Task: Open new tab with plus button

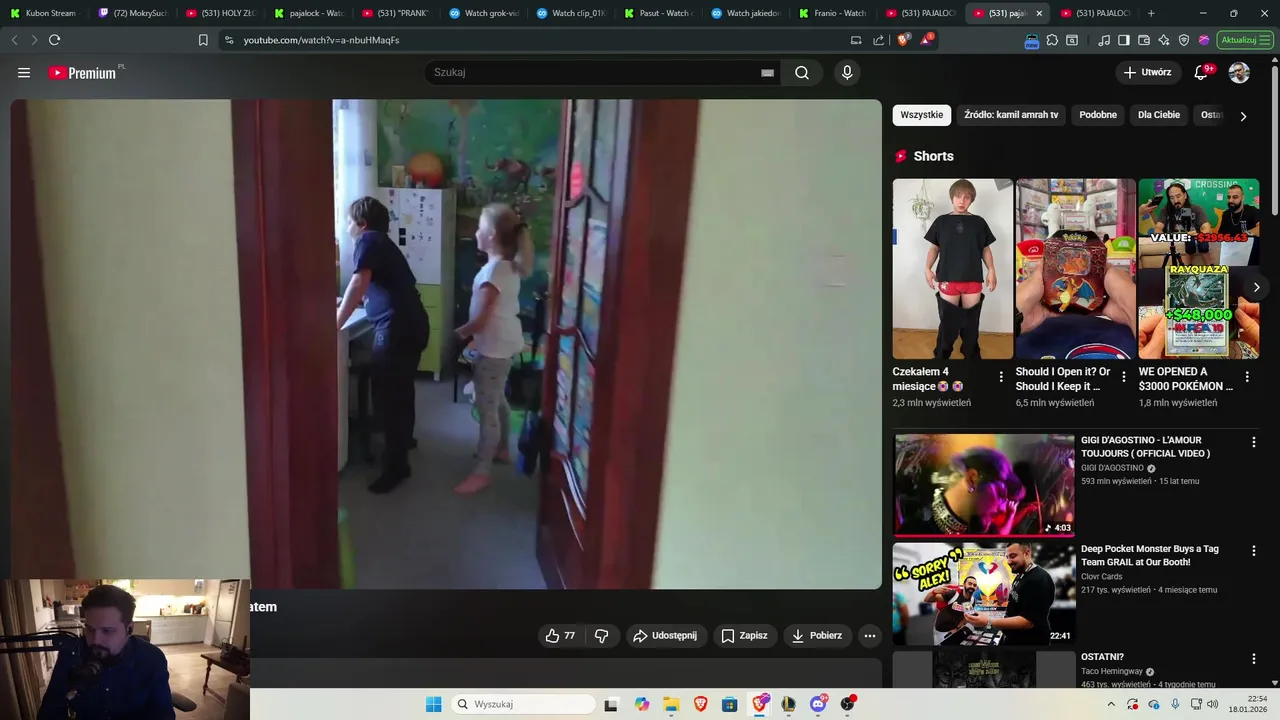Action: point(1151,13)
